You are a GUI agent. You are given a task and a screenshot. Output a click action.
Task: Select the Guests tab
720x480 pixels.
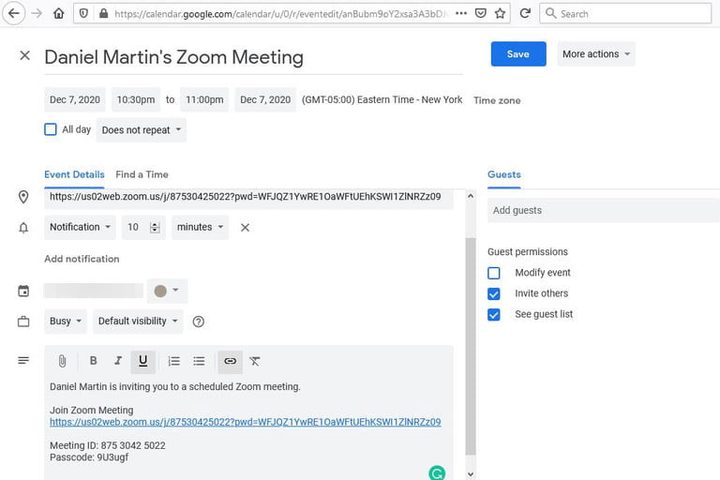(x=504, y=175)
